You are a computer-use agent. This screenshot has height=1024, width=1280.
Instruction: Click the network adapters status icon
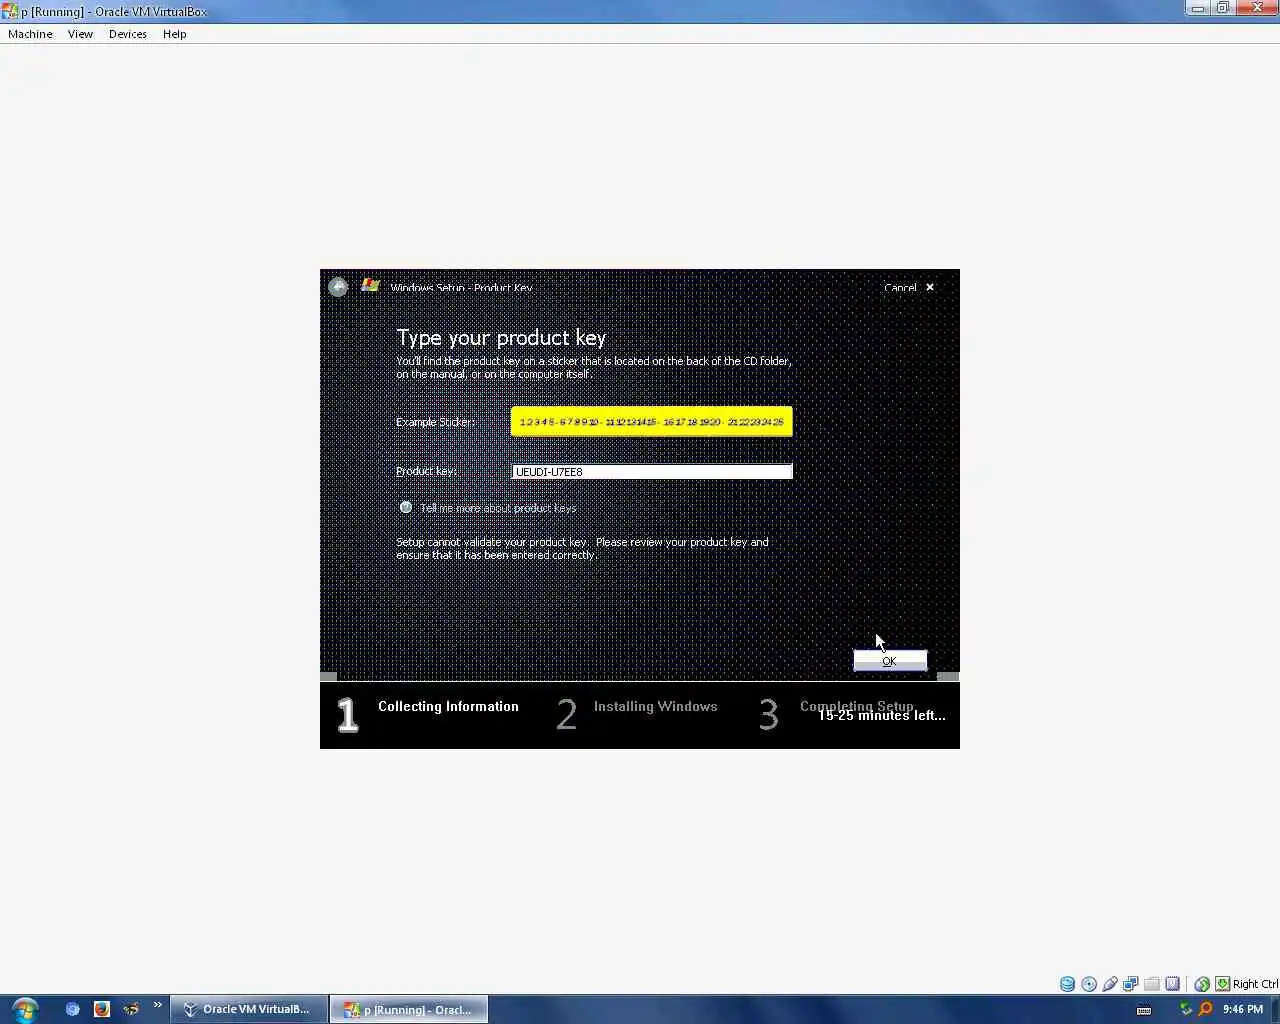point(1131,984)
